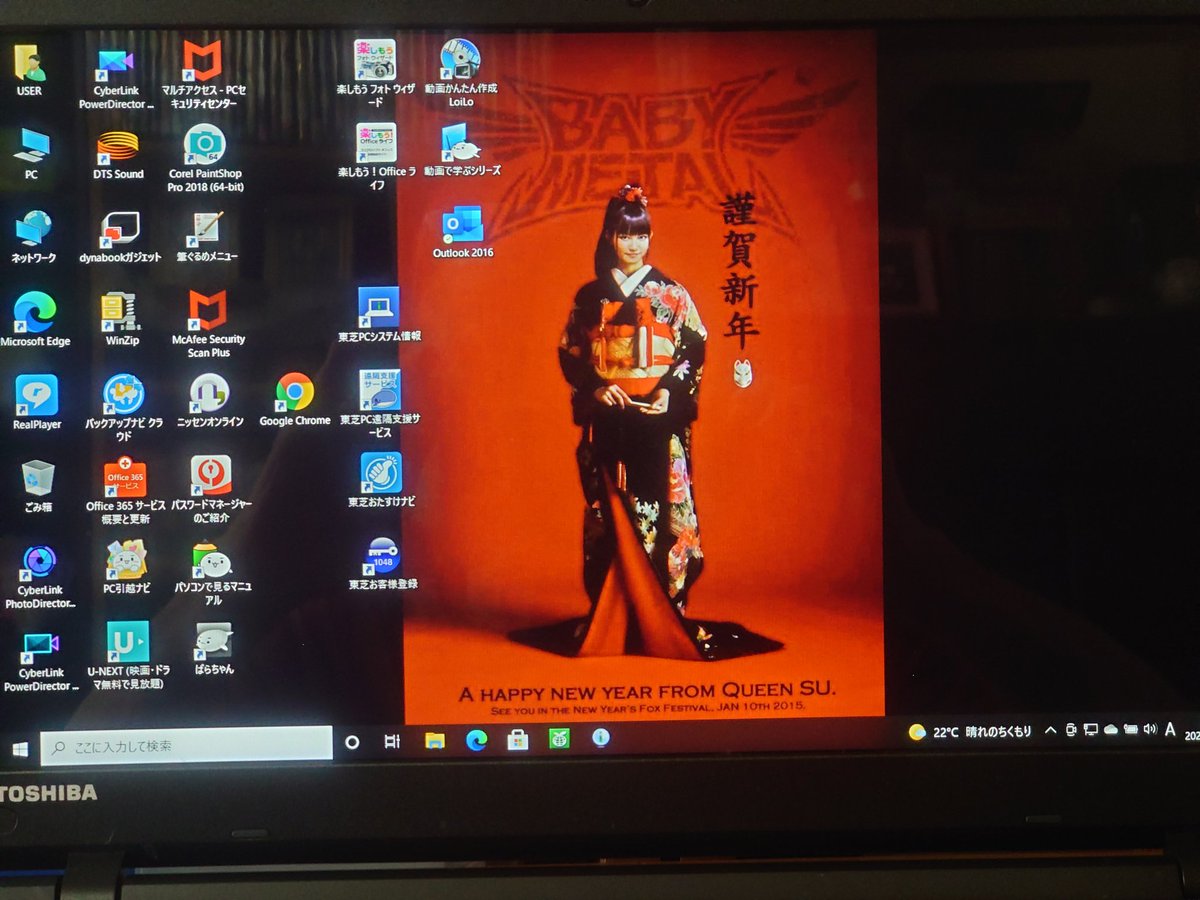The width and height of the screenshot is (1200, 900).
Task: Open Outlook 2016 from the desktop
Action: pos(463,233)
